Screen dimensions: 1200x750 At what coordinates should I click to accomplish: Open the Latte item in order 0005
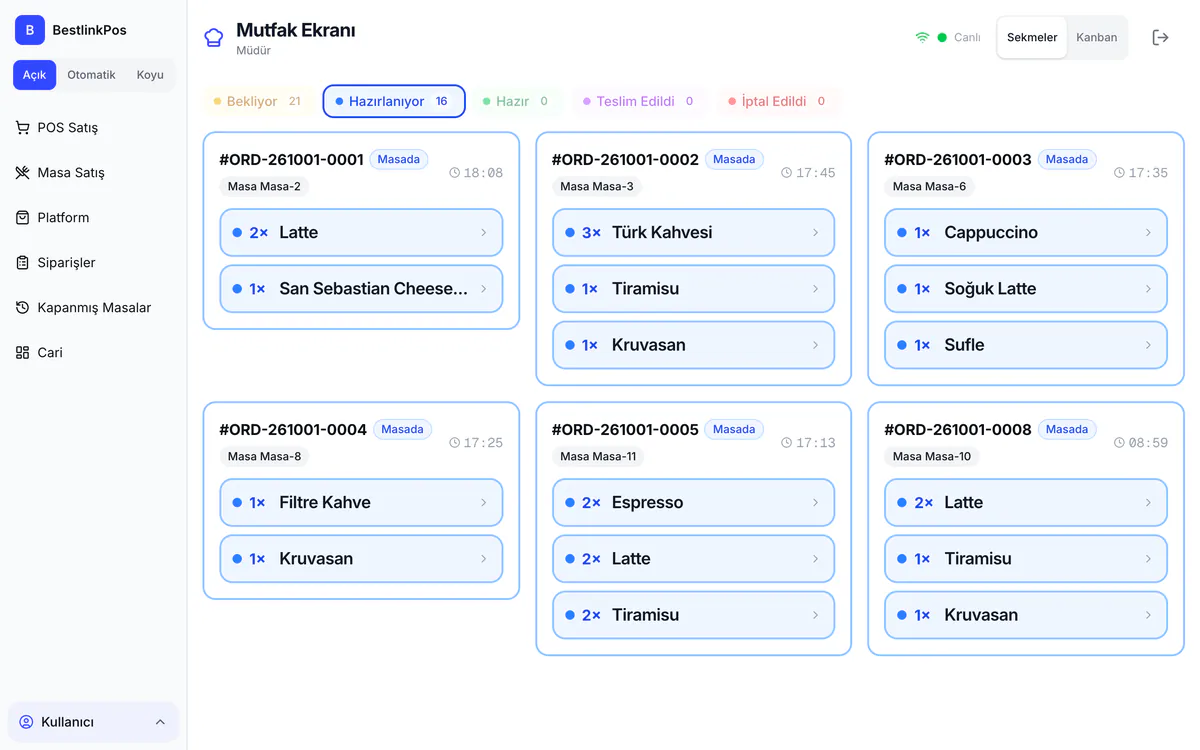coord(693,559)
